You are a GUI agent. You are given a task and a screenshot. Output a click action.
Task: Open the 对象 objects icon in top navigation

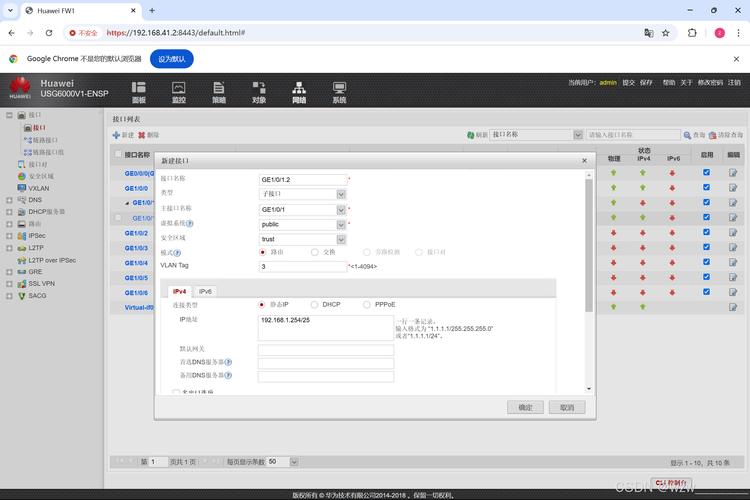pos(259,92)
